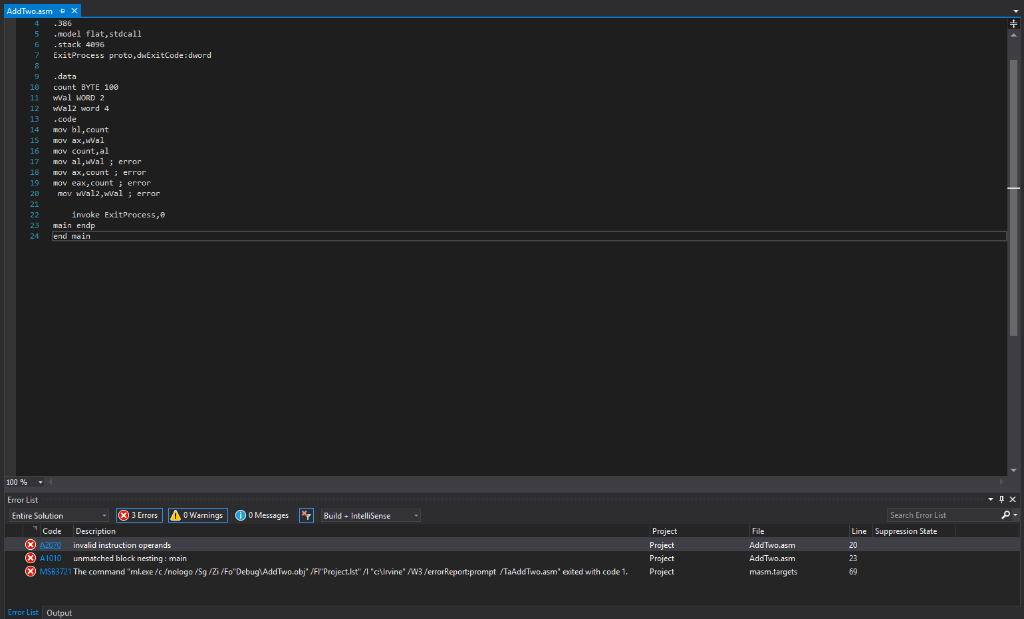This screenshot has height=619, width=1024.
Task: Select 'unmatched block nesting : main' error
Action: tap(130, 558)
